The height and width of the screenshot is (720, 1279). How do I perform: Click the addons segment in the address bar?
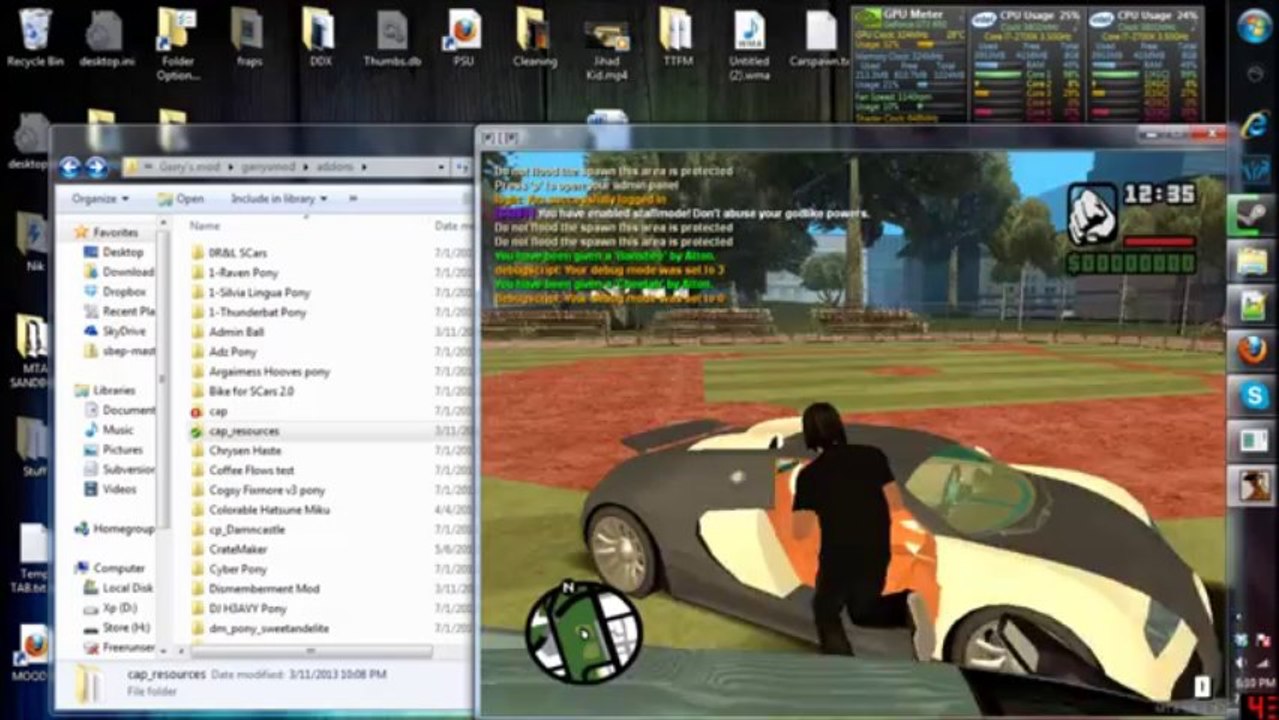coord(335,167)
